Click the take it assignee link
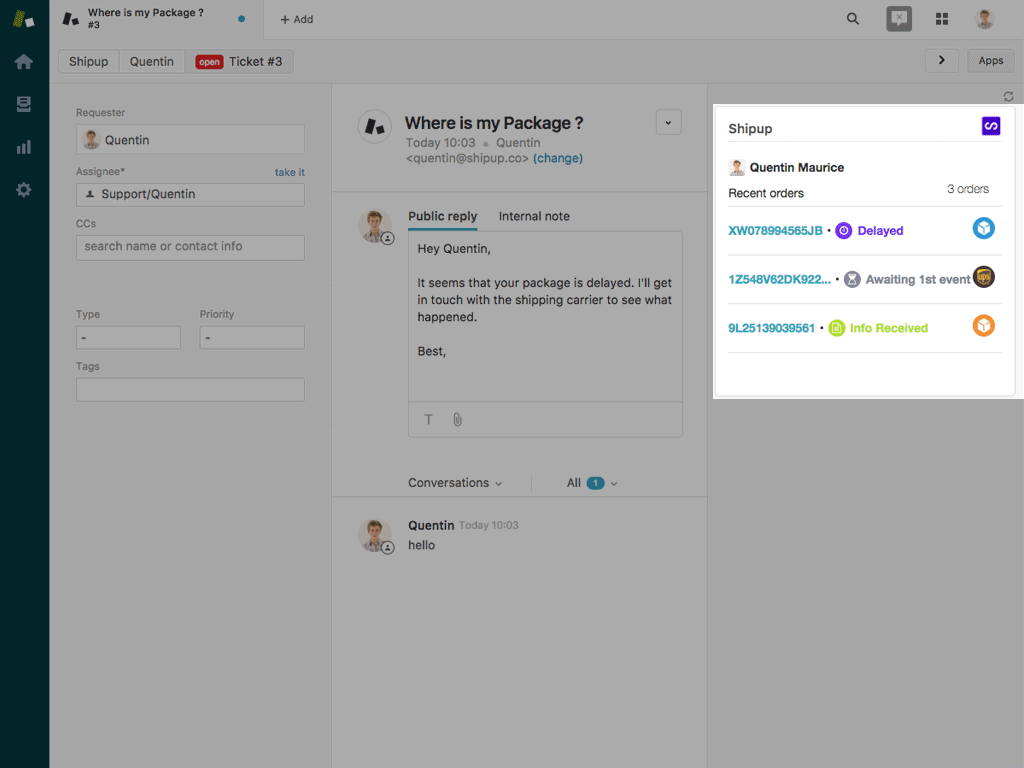The height and width of the screenshot is (768, 1024). click(x=289, y=172)
